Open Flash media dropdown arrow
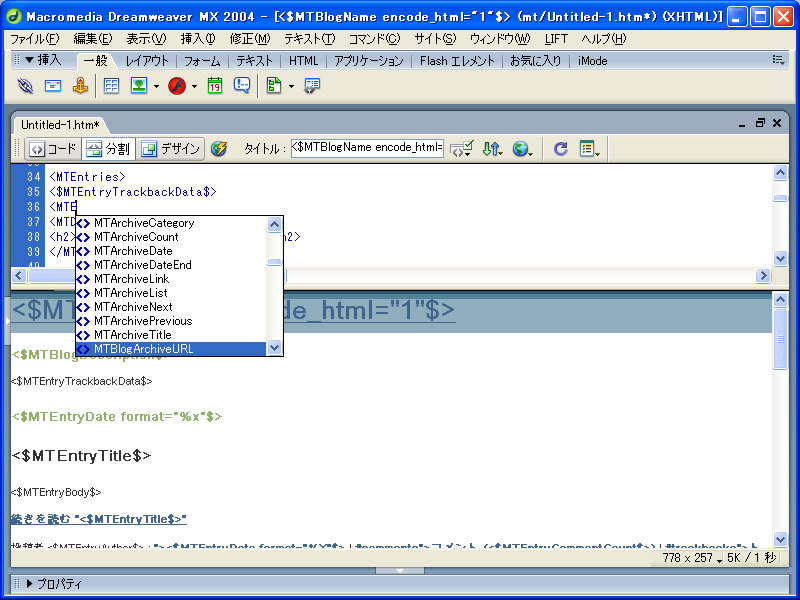Screen dimensions: 800x600 pos(194,87)
